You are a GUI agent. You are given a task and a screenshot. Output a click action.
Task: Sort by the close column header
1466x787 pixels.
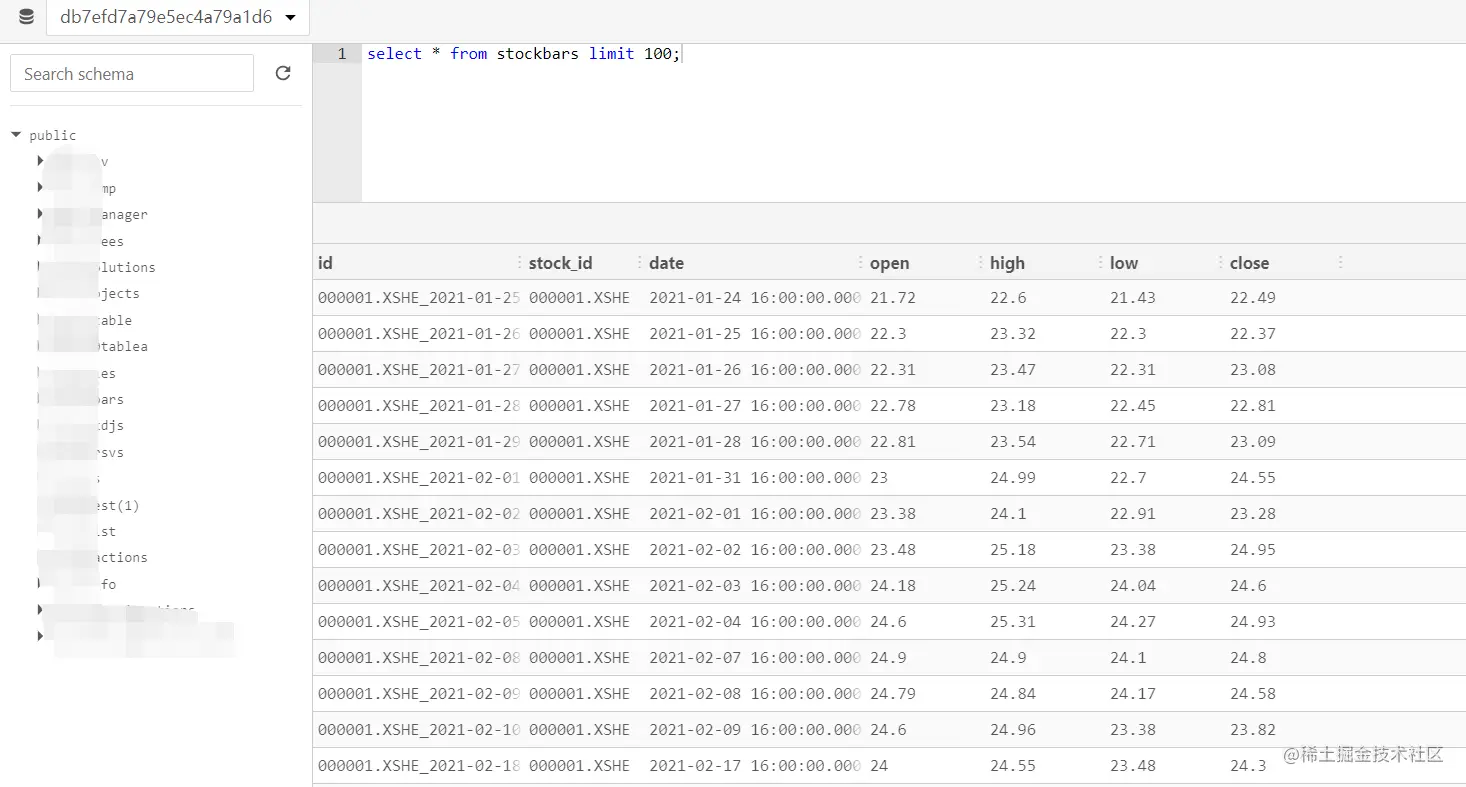pyautogui.click(x=1249, y=263)
